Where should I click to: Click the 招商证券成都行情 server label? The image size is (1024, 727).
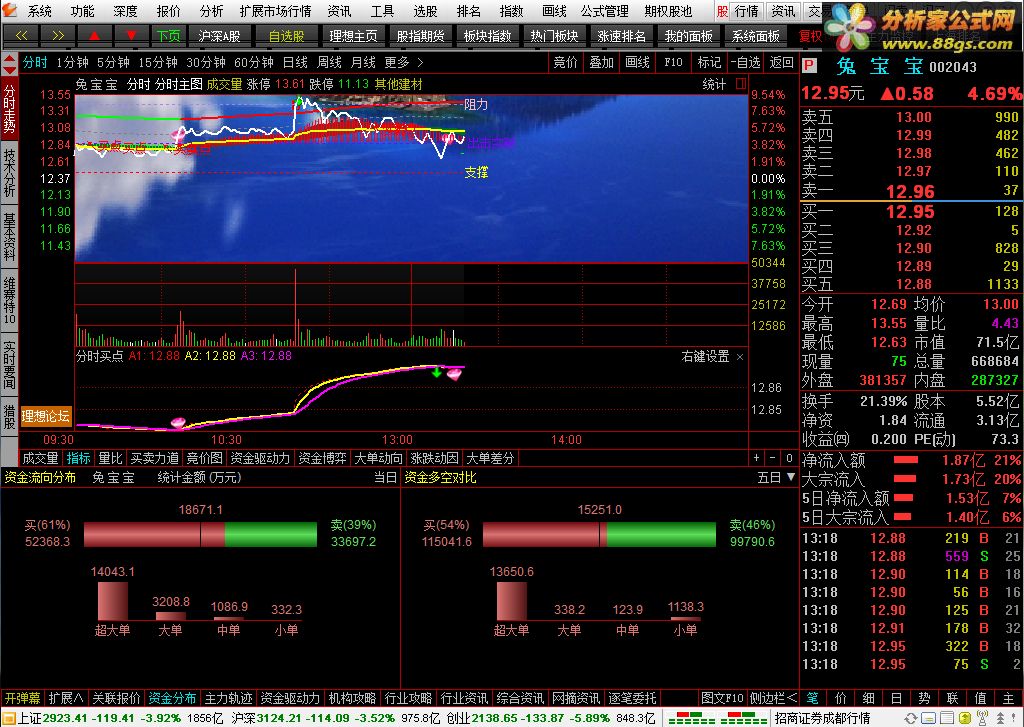click(x=822, y=719)
